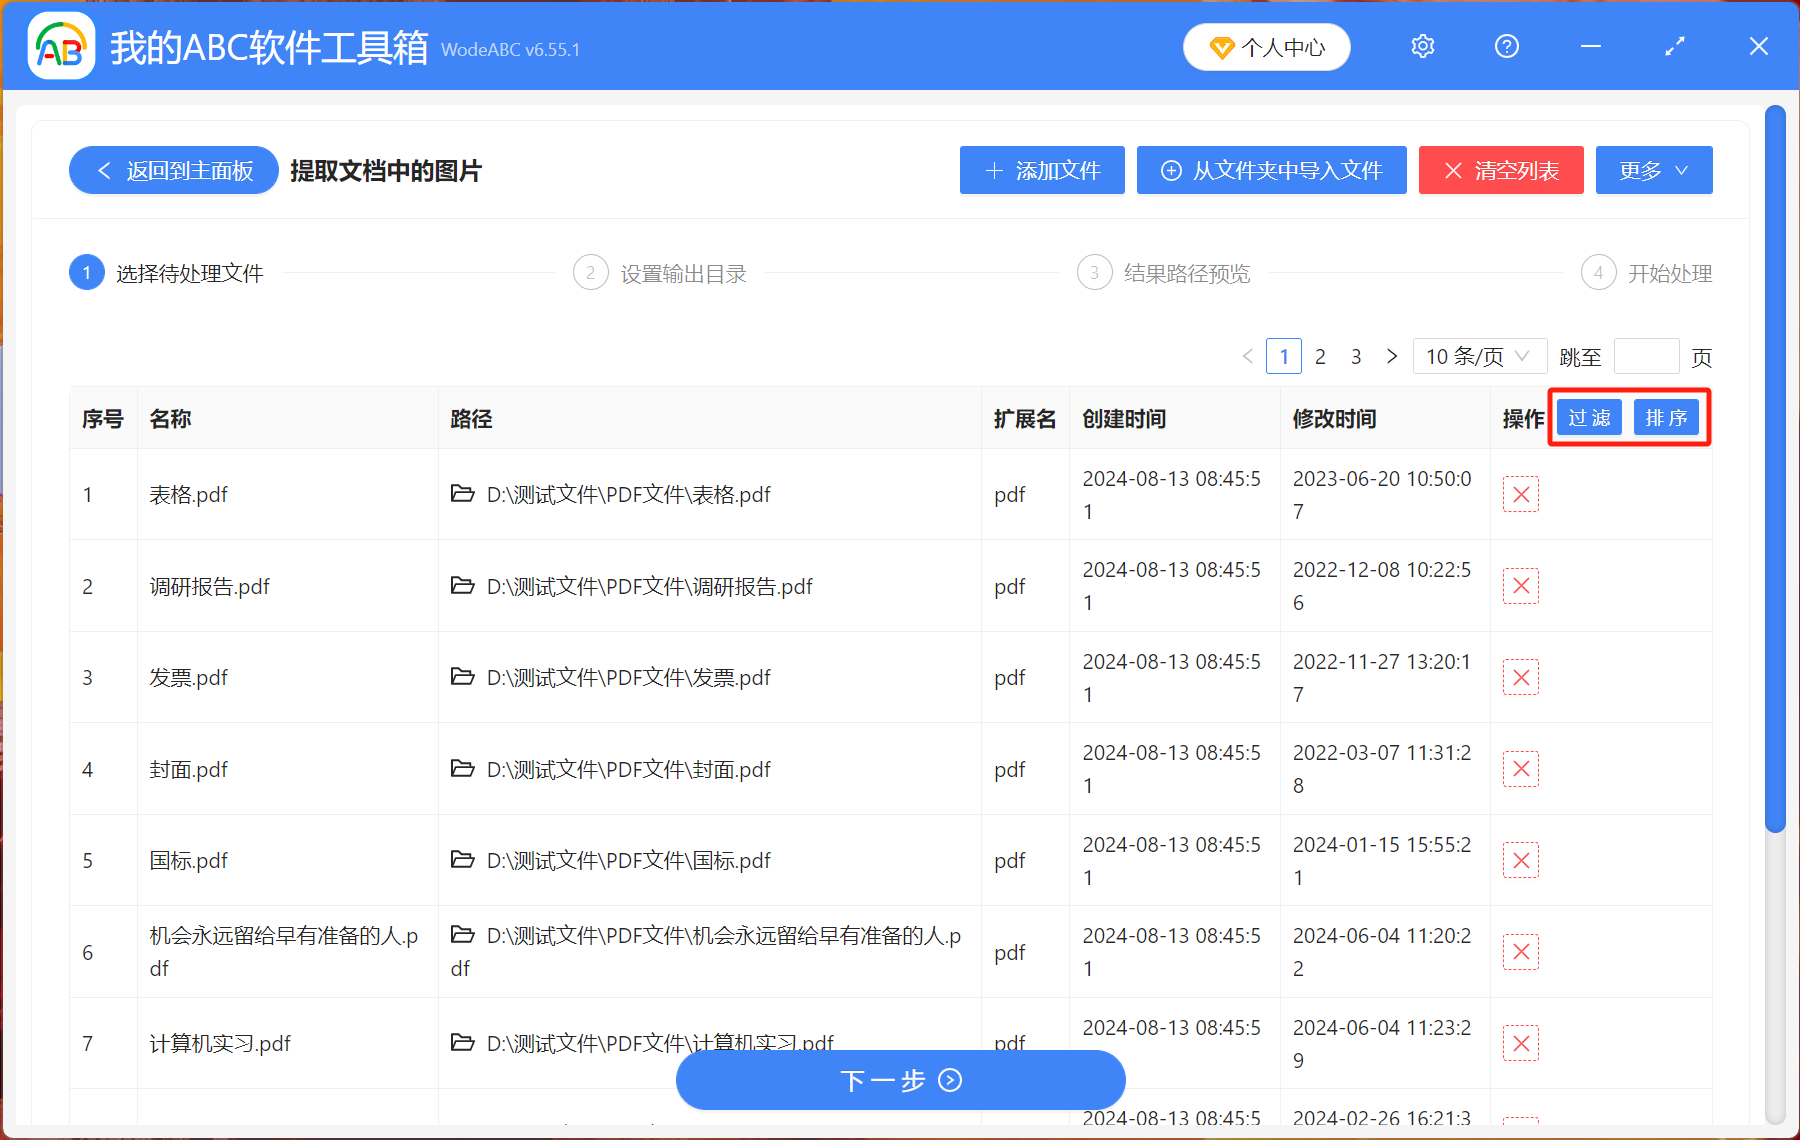
Task: Remove 发票.pdf using its red X icon
Action: pyautogui.click(x=1520, y=677)
